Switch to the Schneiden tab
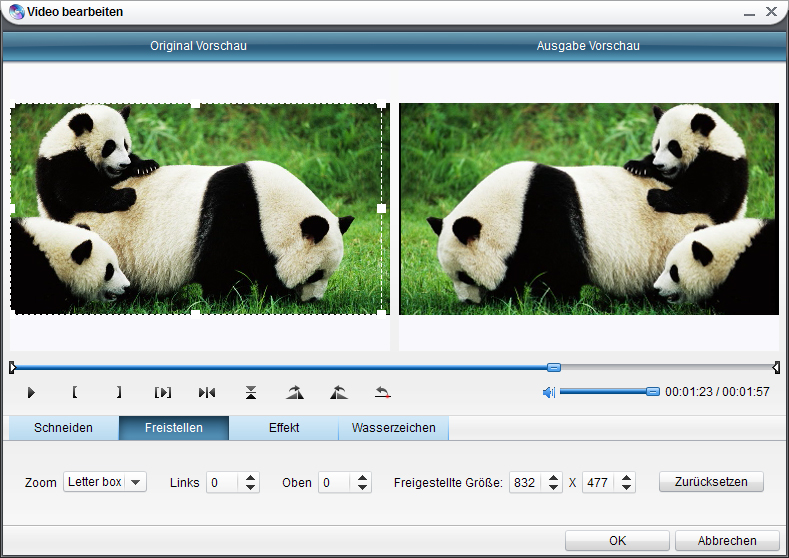Viewport: 789px width, 558px height. pos(63,428)
